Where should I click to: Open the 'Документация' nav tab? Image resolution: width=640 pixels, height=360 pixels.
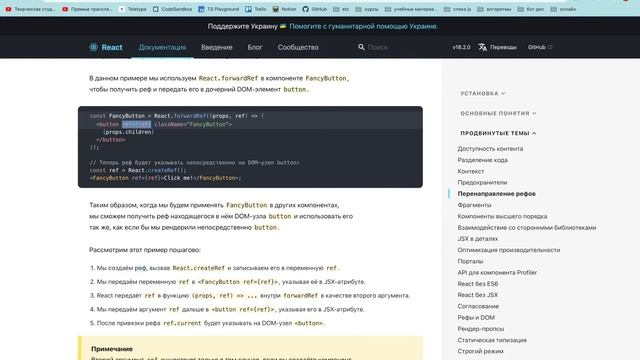(162, 47)
